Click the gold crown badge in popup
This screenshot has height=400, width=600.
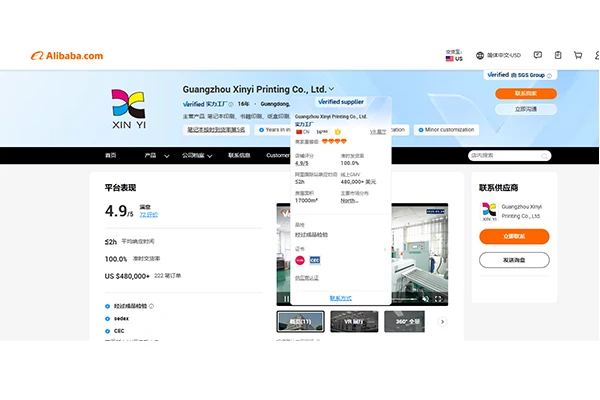[x=338, y=132]
